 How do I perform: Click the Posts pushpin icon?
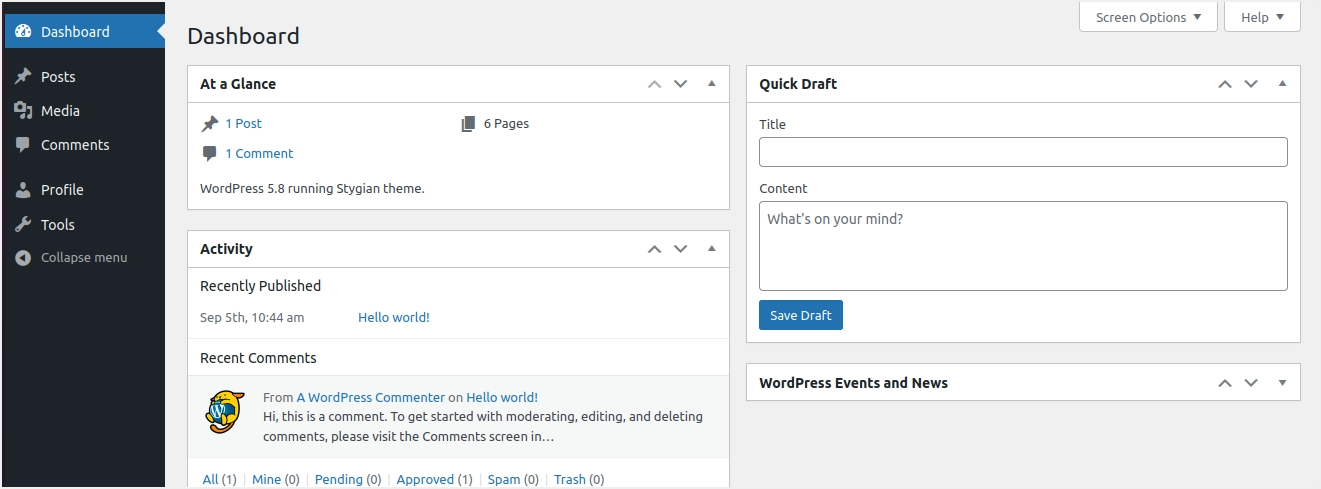click(23, 77)
